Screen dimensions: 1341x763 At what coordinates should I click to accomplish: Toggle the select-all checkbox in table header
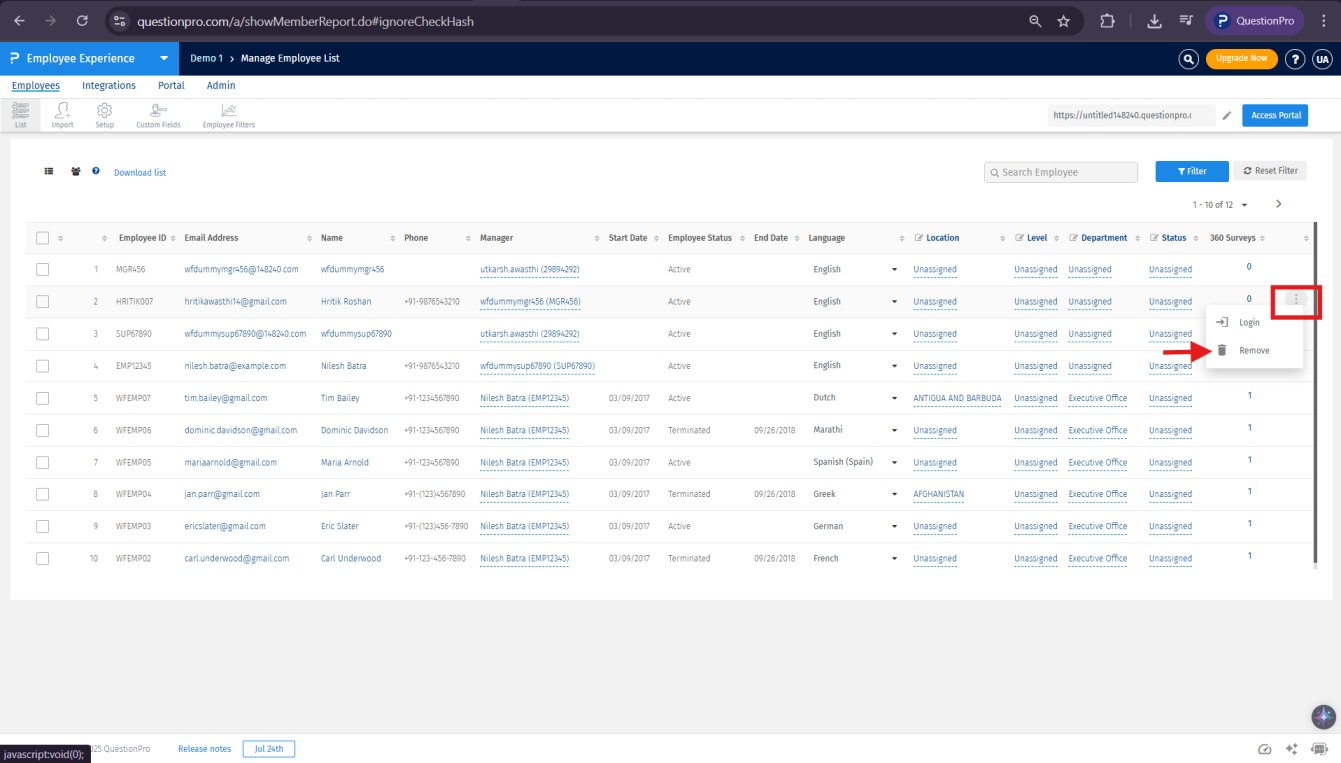coord(42,238)
